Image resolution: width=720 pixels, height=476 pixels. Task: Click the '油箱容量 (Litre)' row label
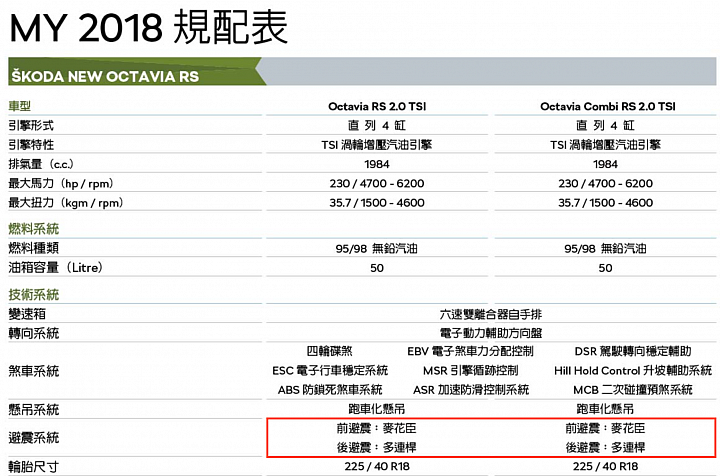(56, 267)
